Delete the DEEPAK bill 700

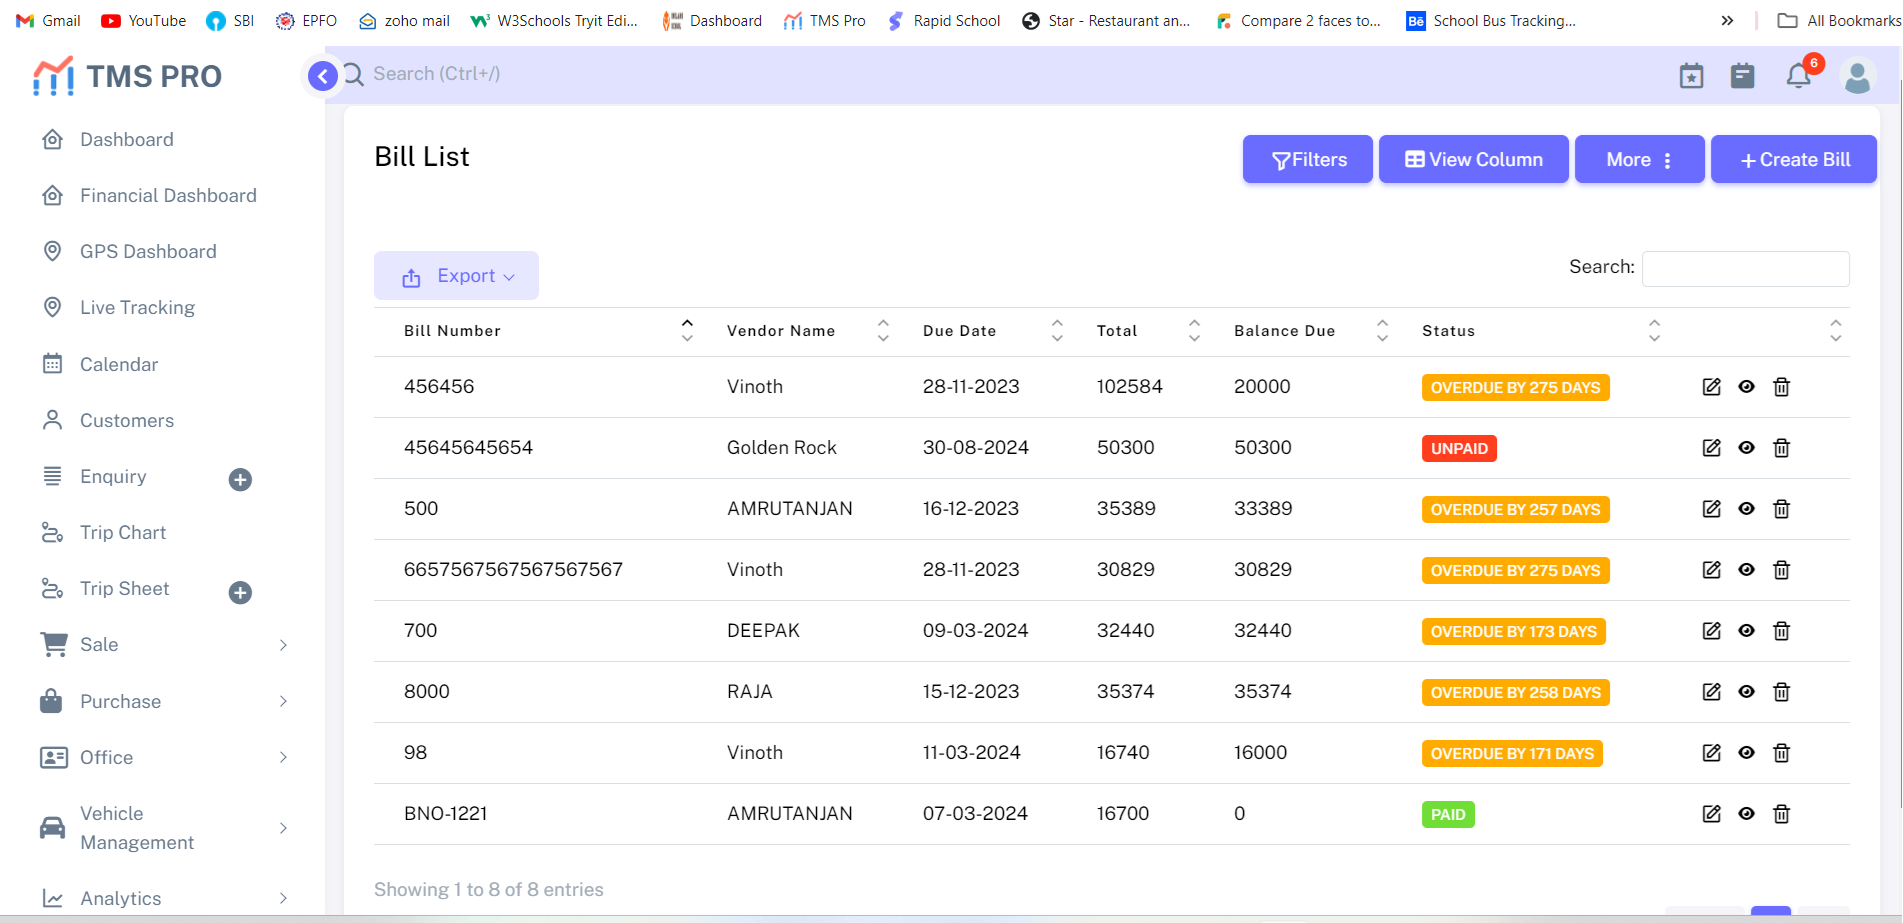pos(1782,631)
